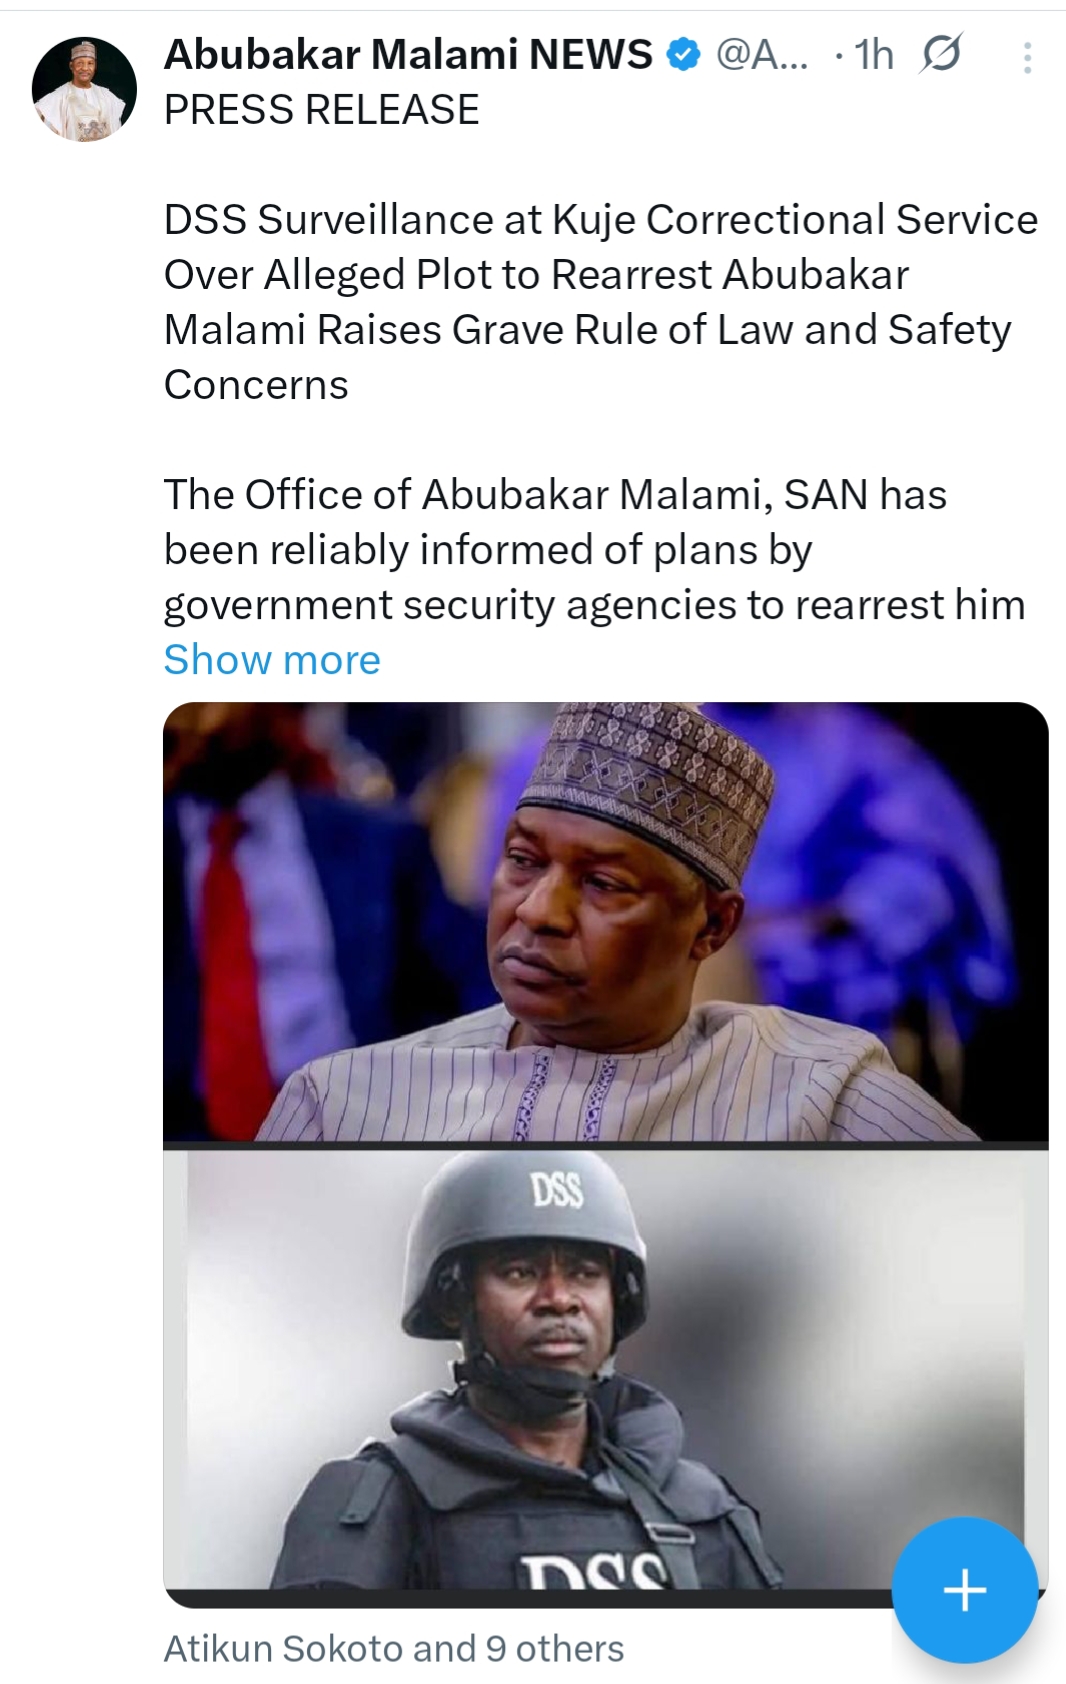1066x1684 pixels.
Task: Open the three-dot more options menu
Action: [1027, 58]
